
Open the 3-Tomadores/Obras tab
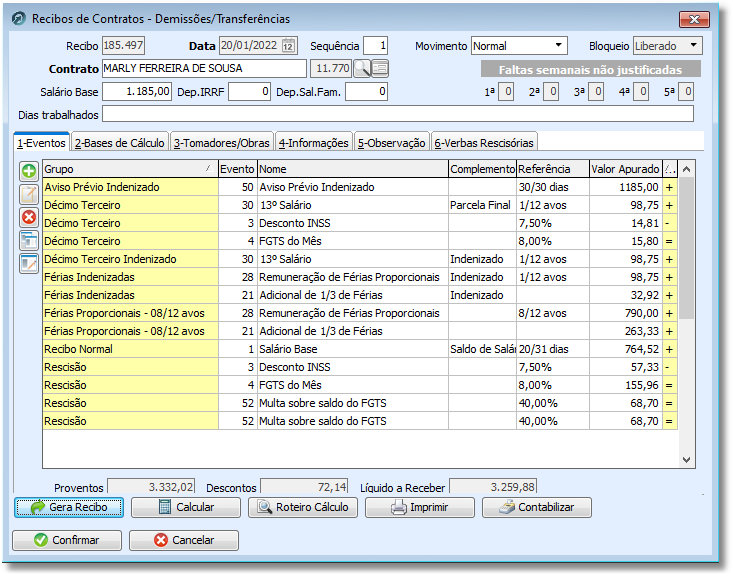tap(222, 143)
